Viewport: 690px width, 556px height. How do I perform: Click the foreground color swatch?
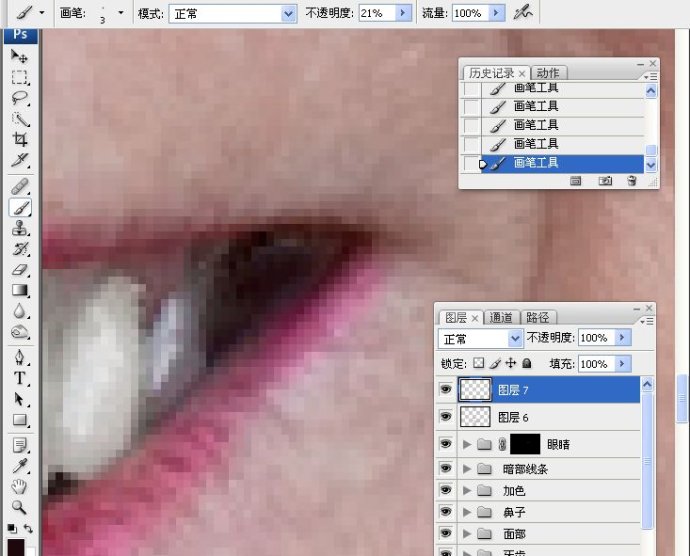pos(16,548)
